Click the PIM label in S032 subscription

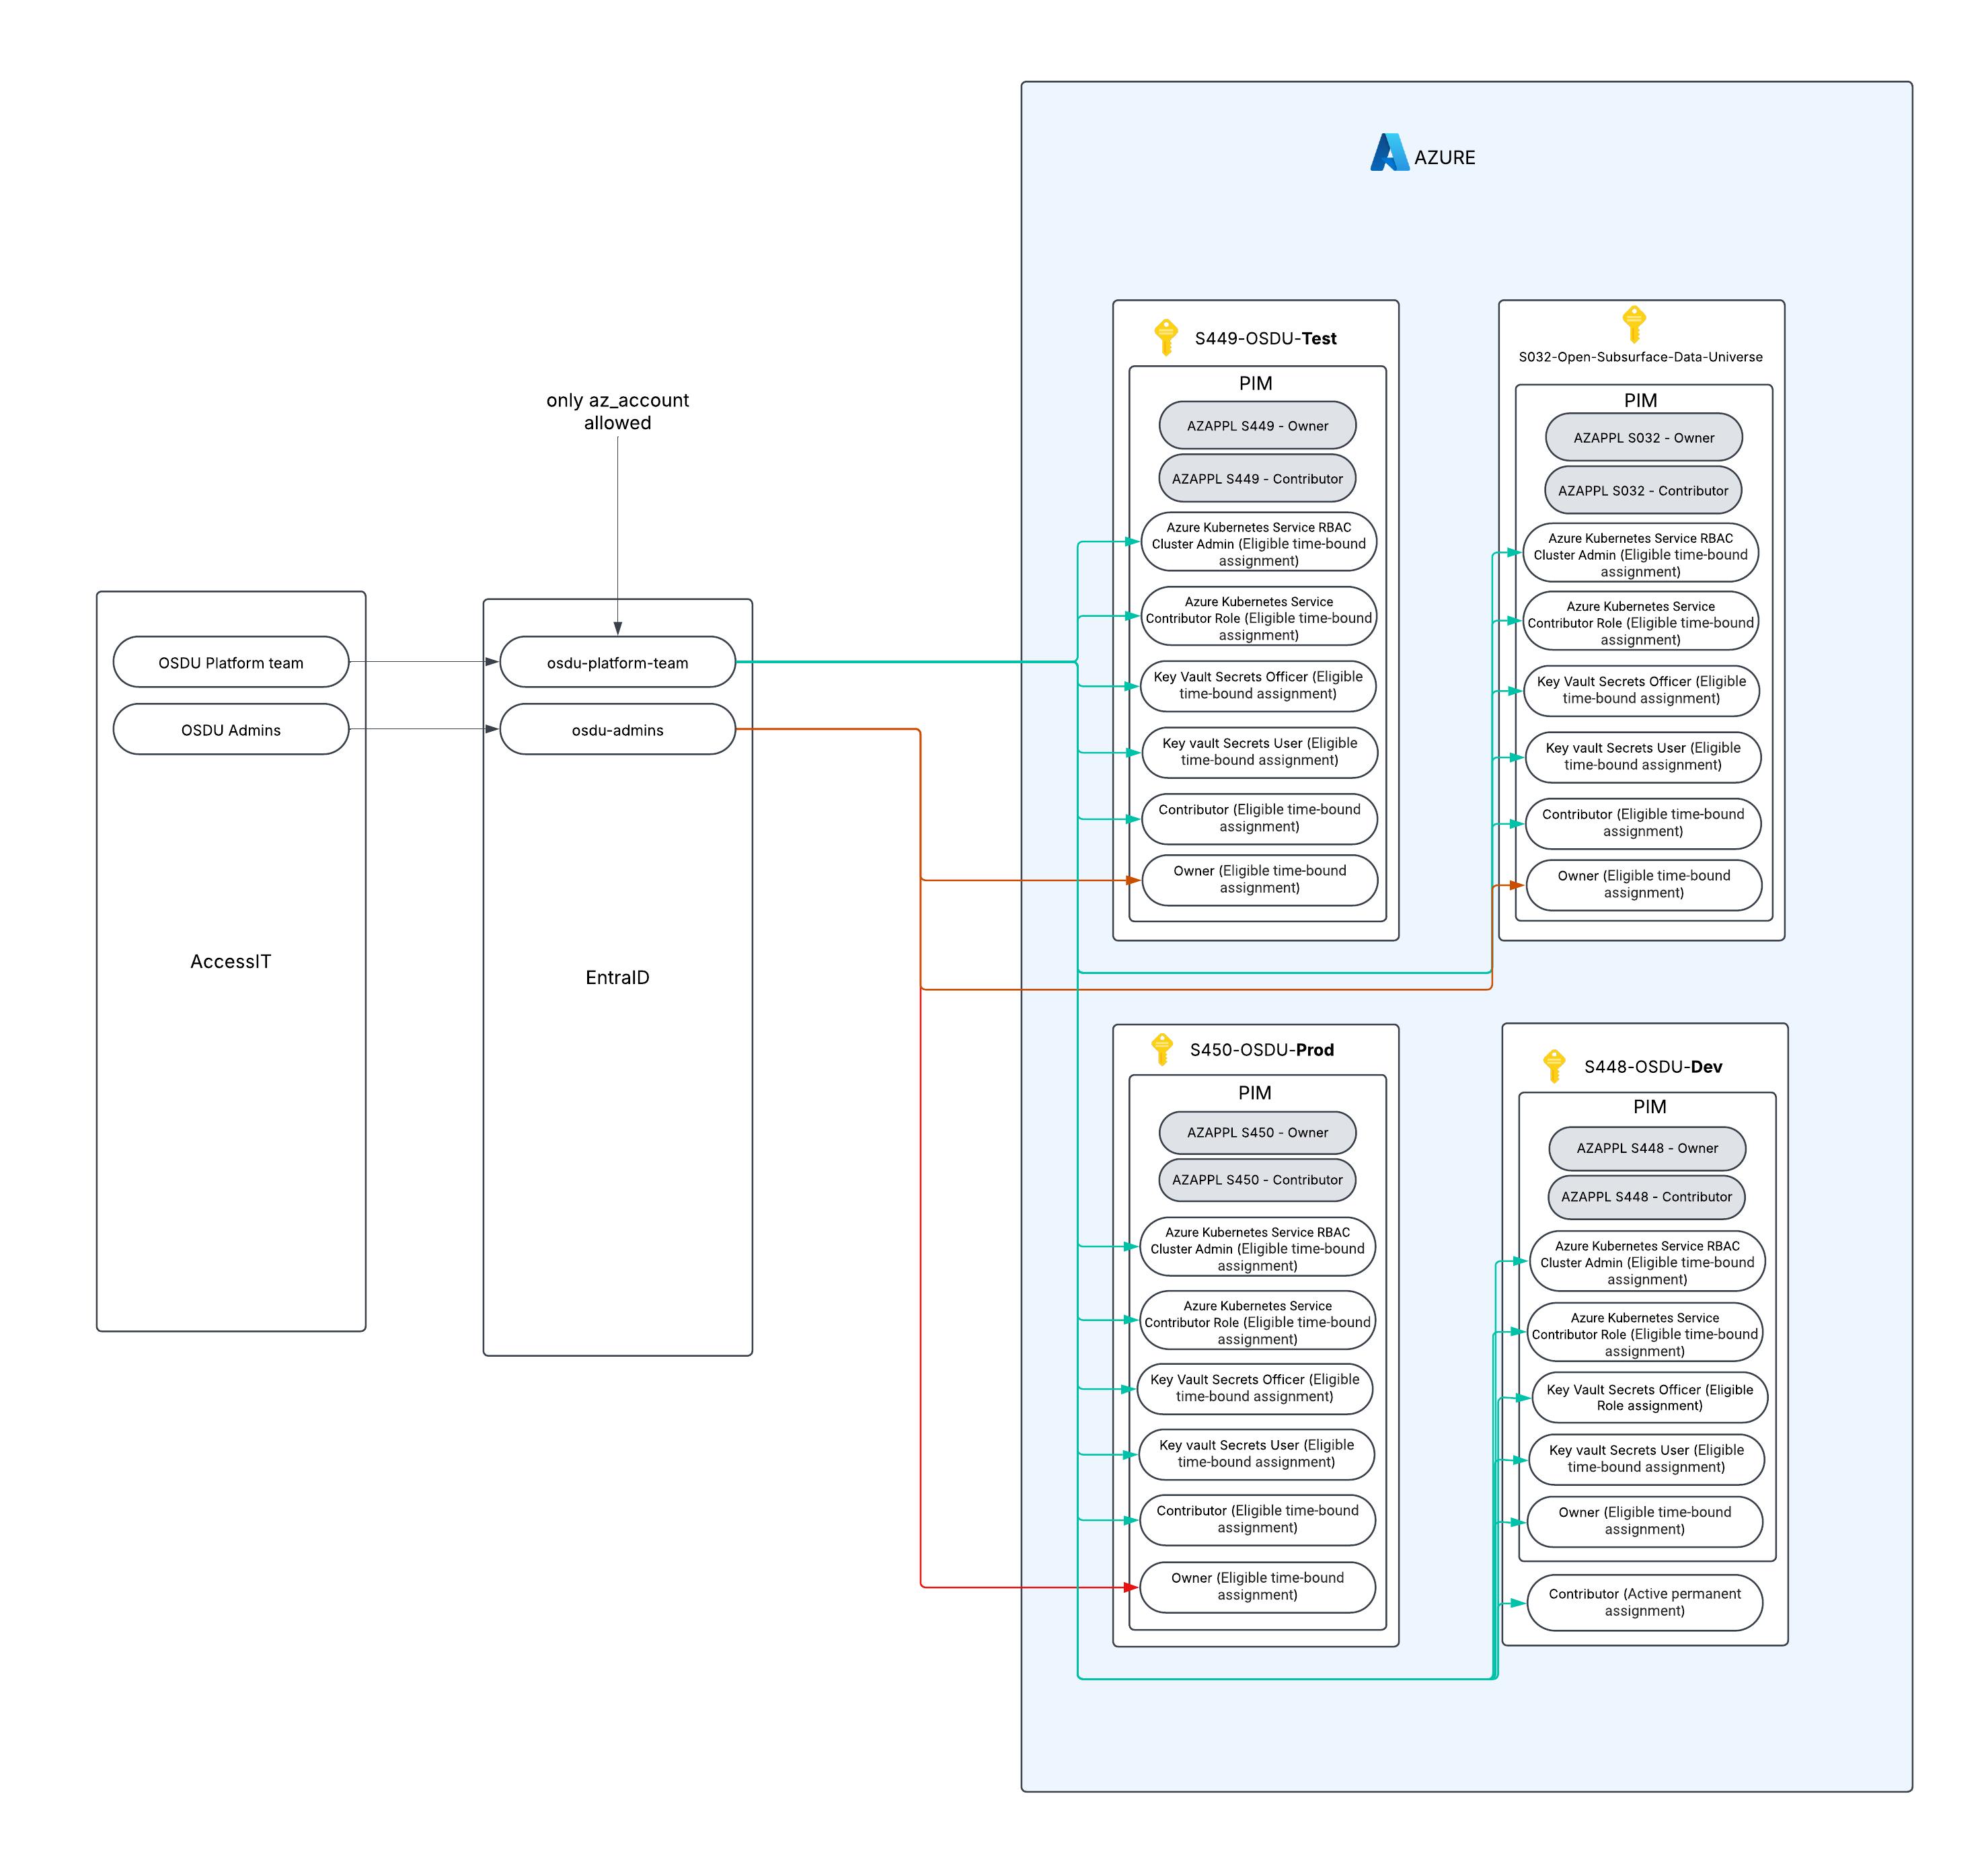1641,400
